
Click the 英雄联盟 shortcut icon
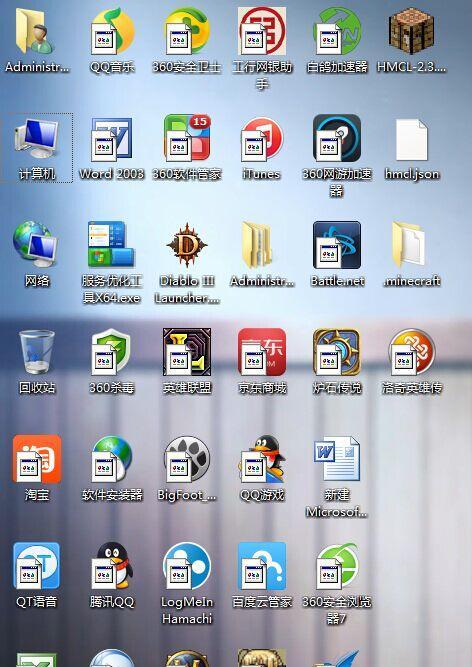187,352
